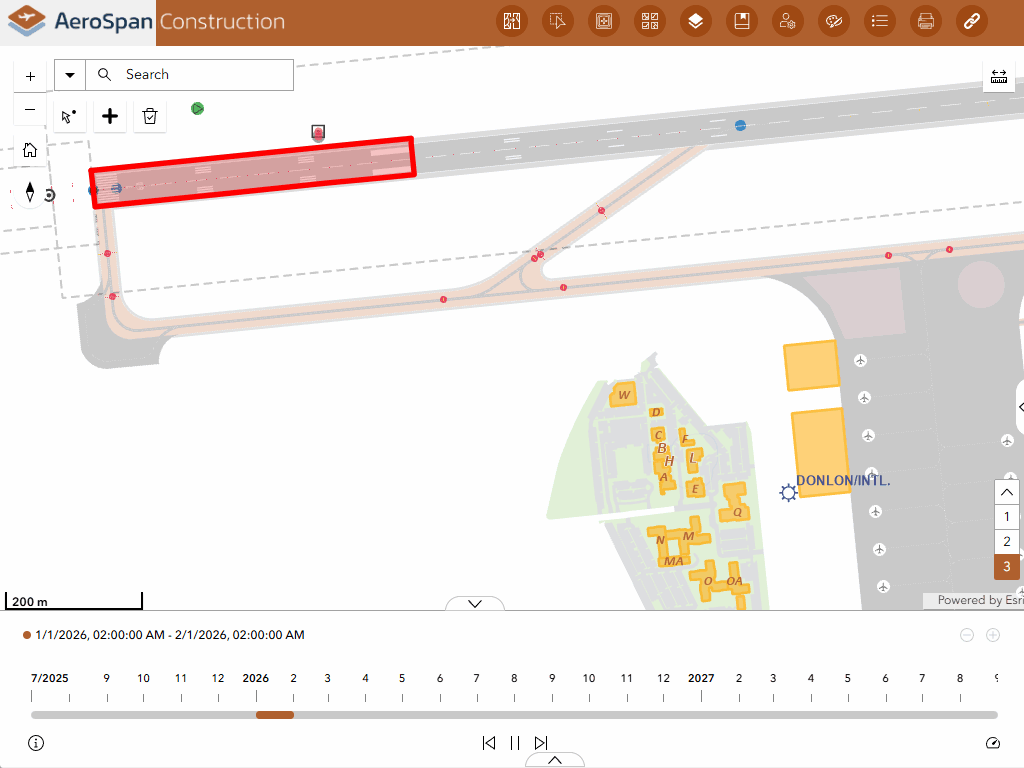The height and width of the screenshot is (768, 1024).
Task: Zoom out the timeline with the minus circle
Action: [967, 635]
